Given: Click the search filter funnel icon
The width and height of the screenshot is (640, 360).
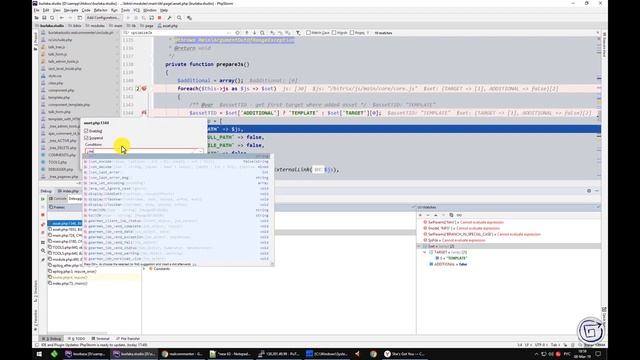Looking at the screenshot, I should pyautogui.click(x=298, y=33).
